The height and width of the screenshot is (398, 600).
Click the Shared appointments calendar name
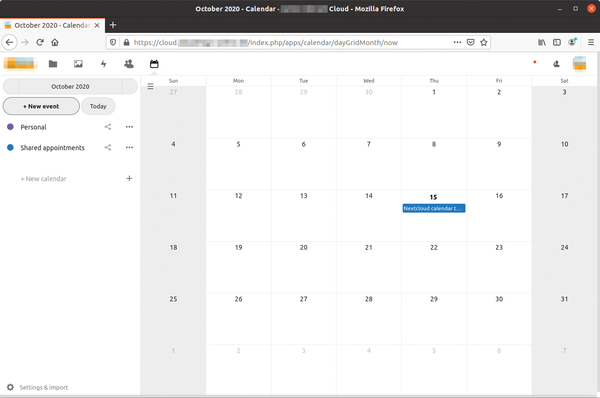[x=52, y=148]
